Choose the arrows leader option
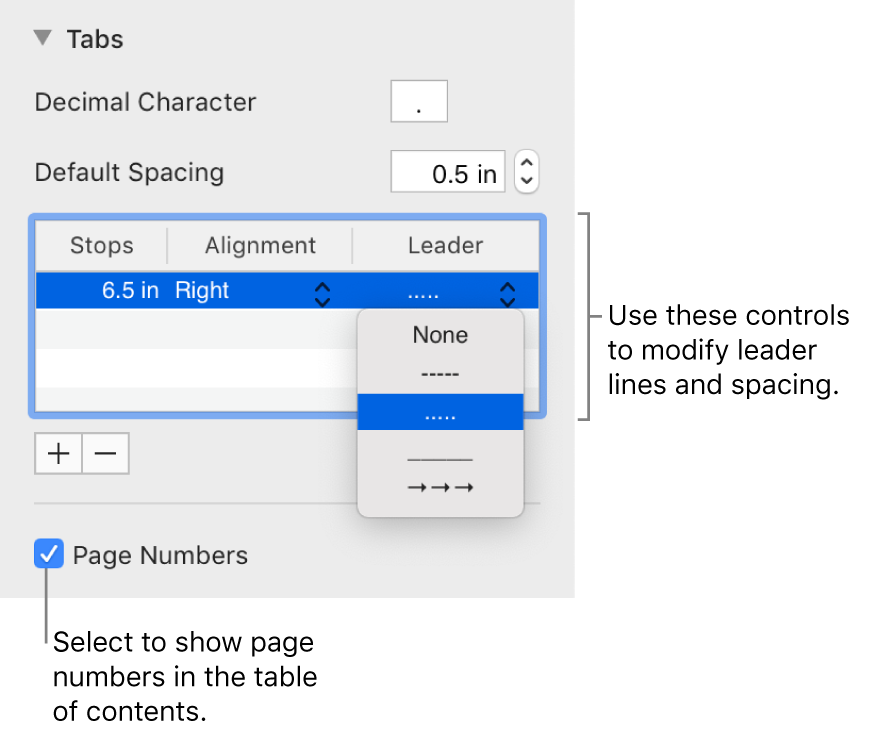The width and height of the screenshot is (870, 734). point(440,487)
